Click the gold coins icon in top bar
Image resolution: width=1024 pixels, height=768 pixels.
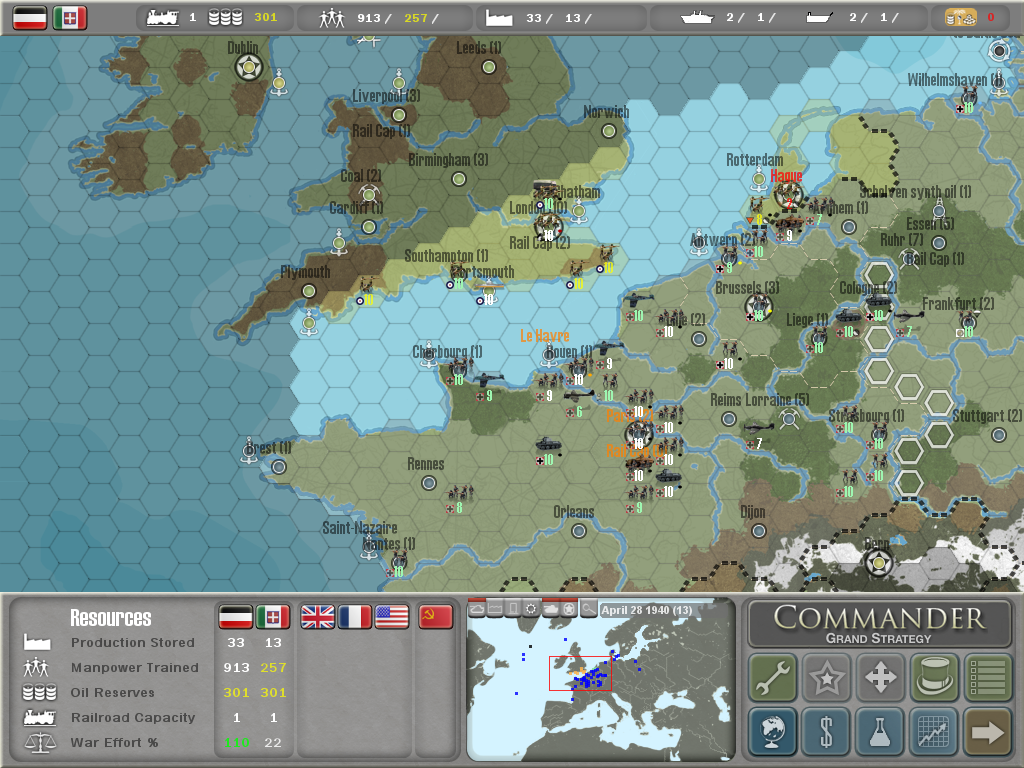(961, 18)
